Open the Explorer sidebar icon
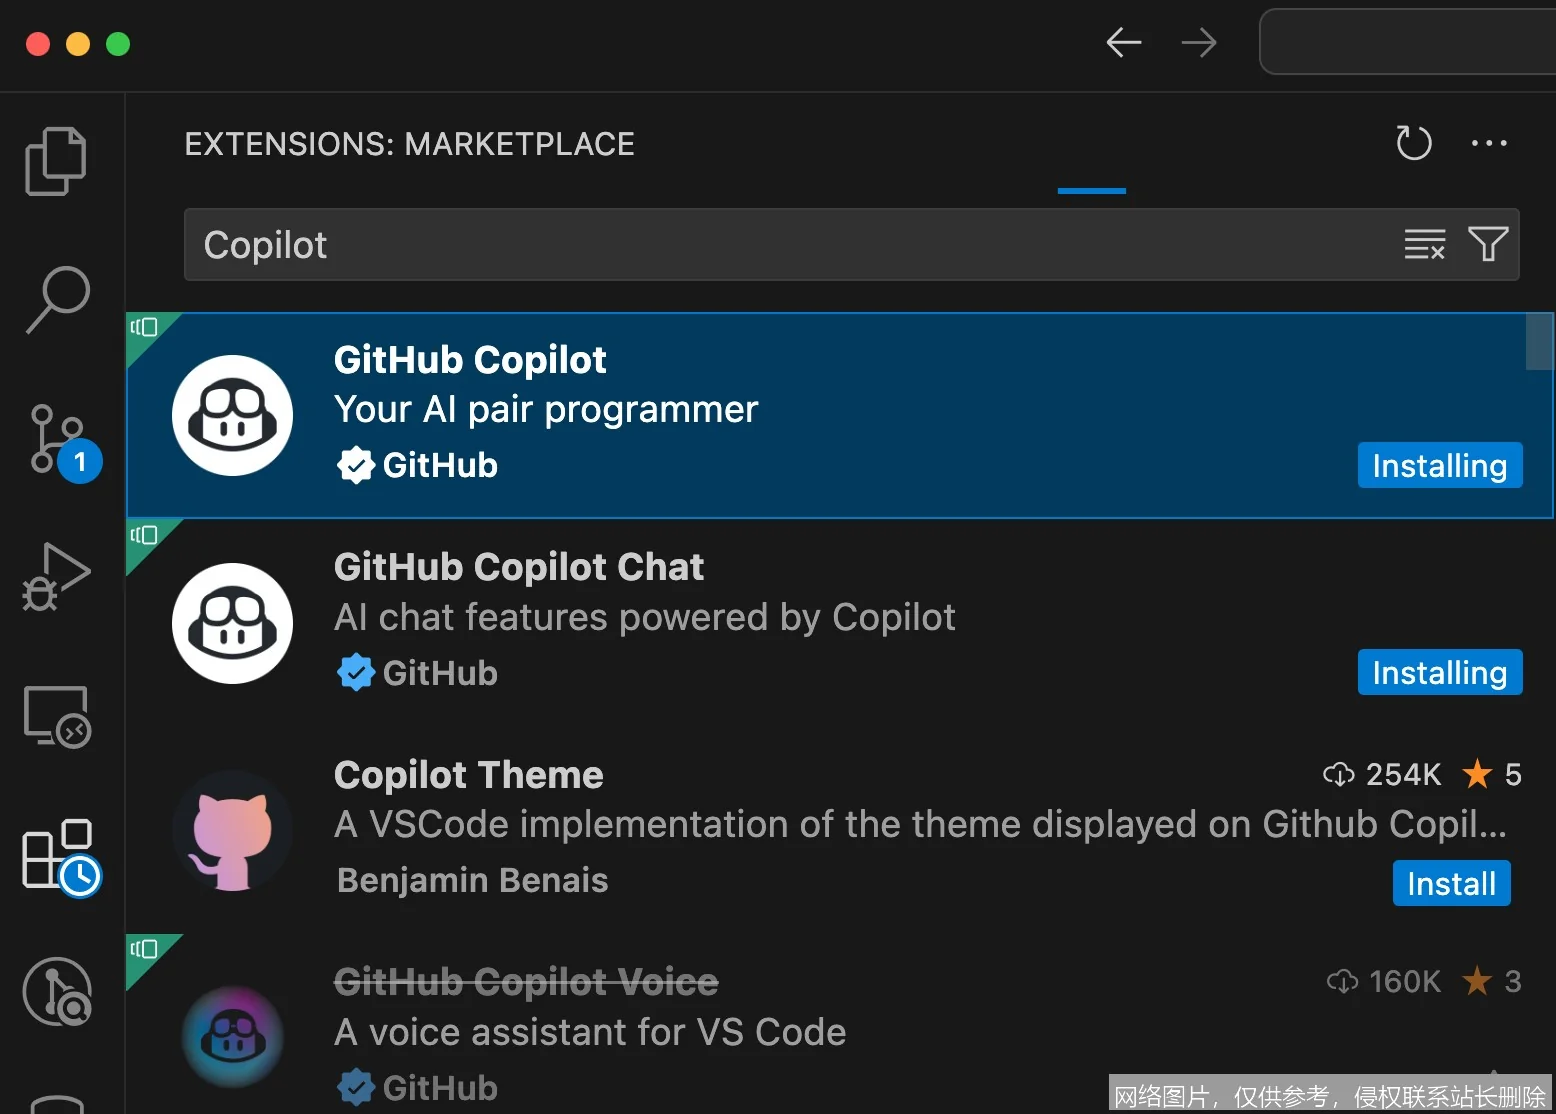 56,160
